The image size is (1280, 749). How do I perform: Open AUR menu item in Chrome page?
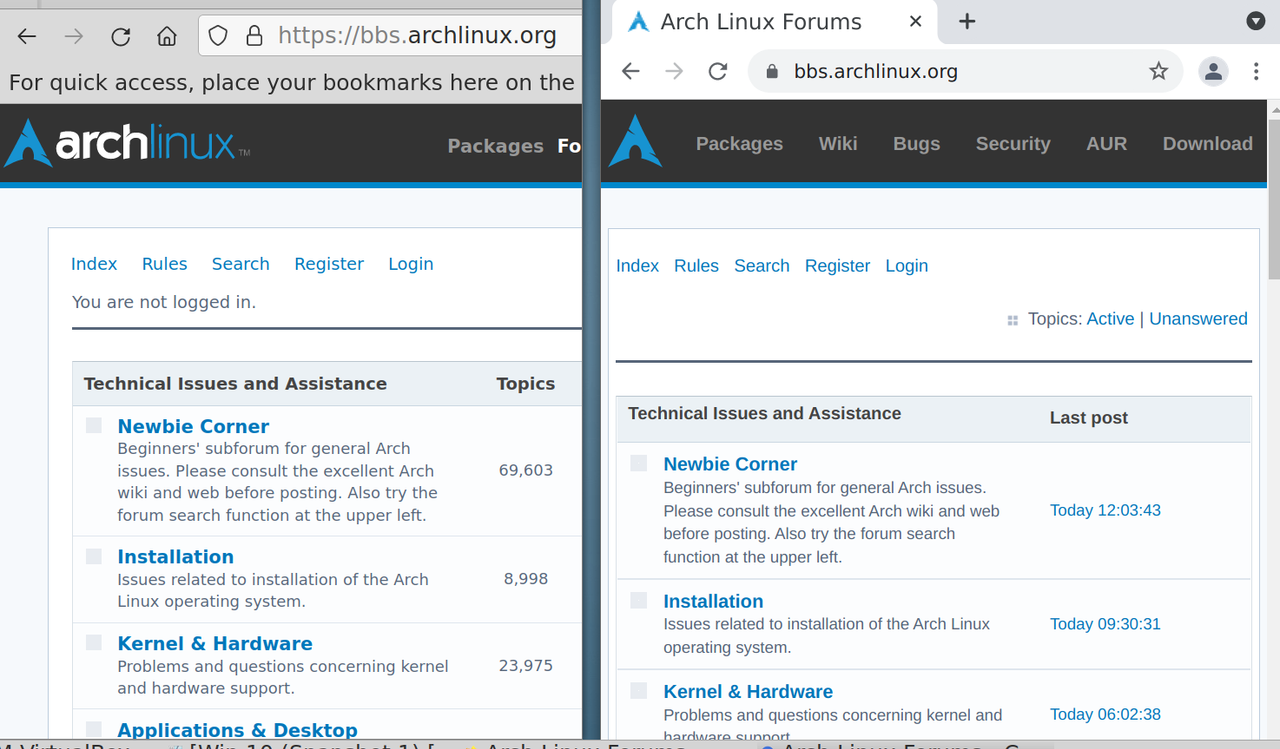pos(1107,144)
